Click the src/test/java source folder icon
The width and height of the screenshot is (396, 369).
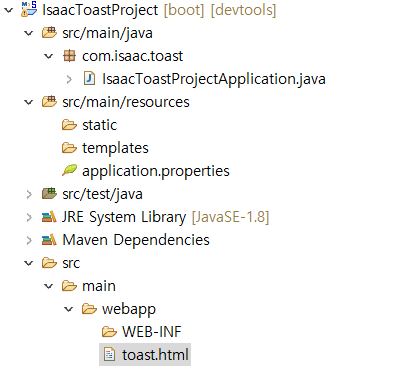point(49,194)
